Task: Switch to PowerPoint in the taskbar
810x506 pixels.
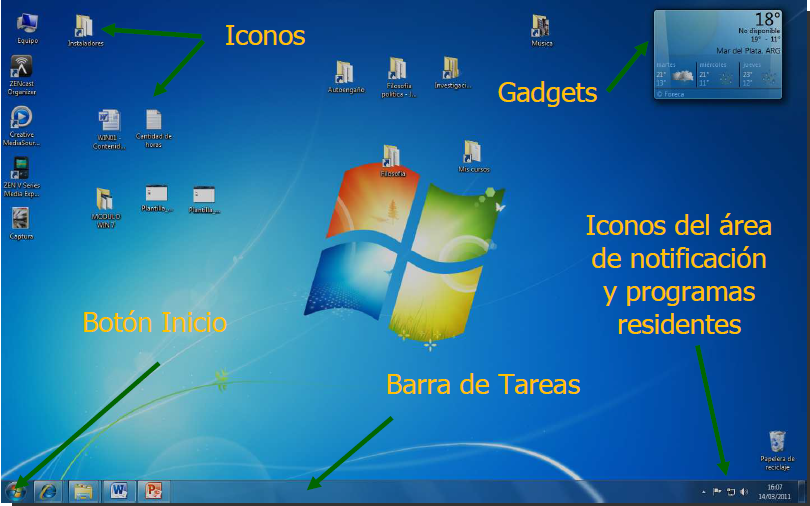Action: pyautogui.click(x=153, y=491)
